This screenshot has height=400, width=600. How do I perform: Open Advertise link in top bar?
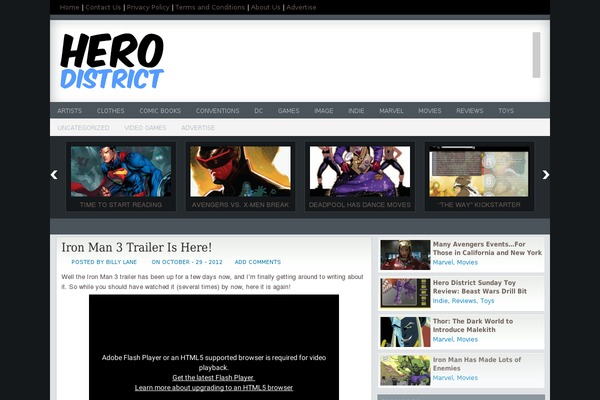[301, 7]
